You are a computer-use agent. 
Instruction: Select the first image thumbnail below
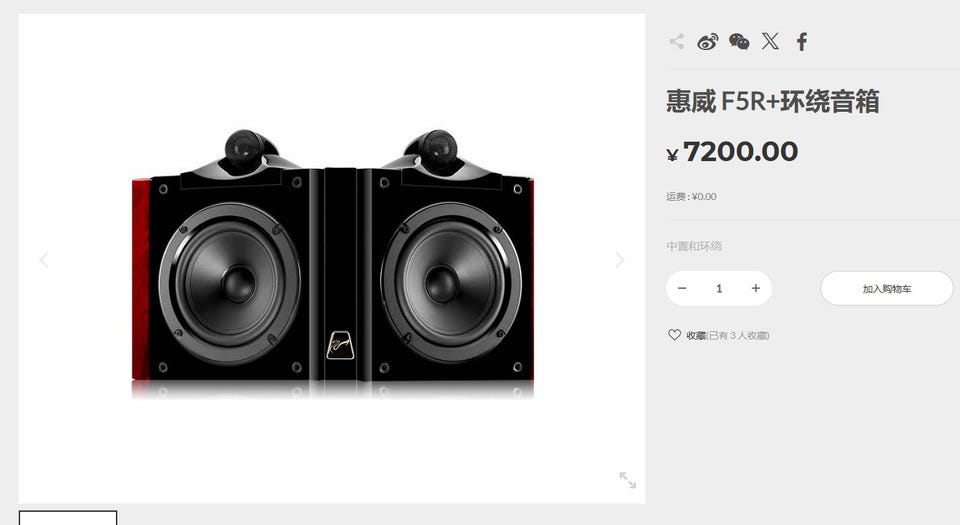pos(67,518)
